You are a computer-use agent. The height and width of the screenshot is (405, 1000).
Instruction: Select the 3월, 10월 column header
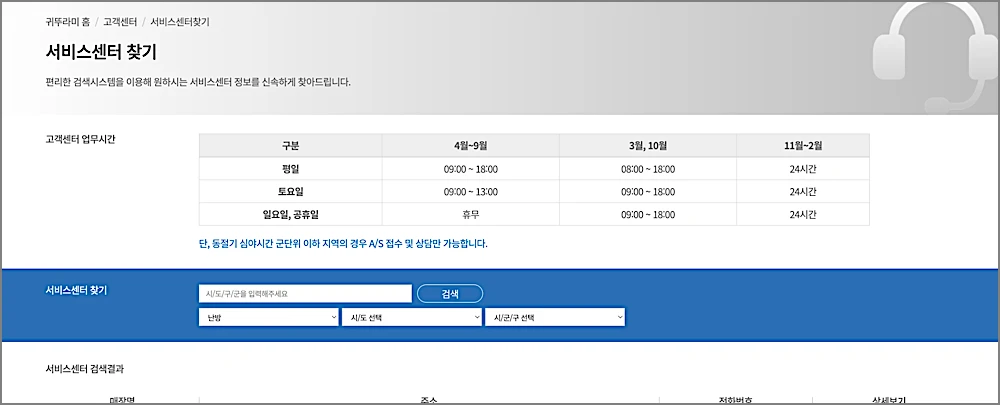point(648,145)
